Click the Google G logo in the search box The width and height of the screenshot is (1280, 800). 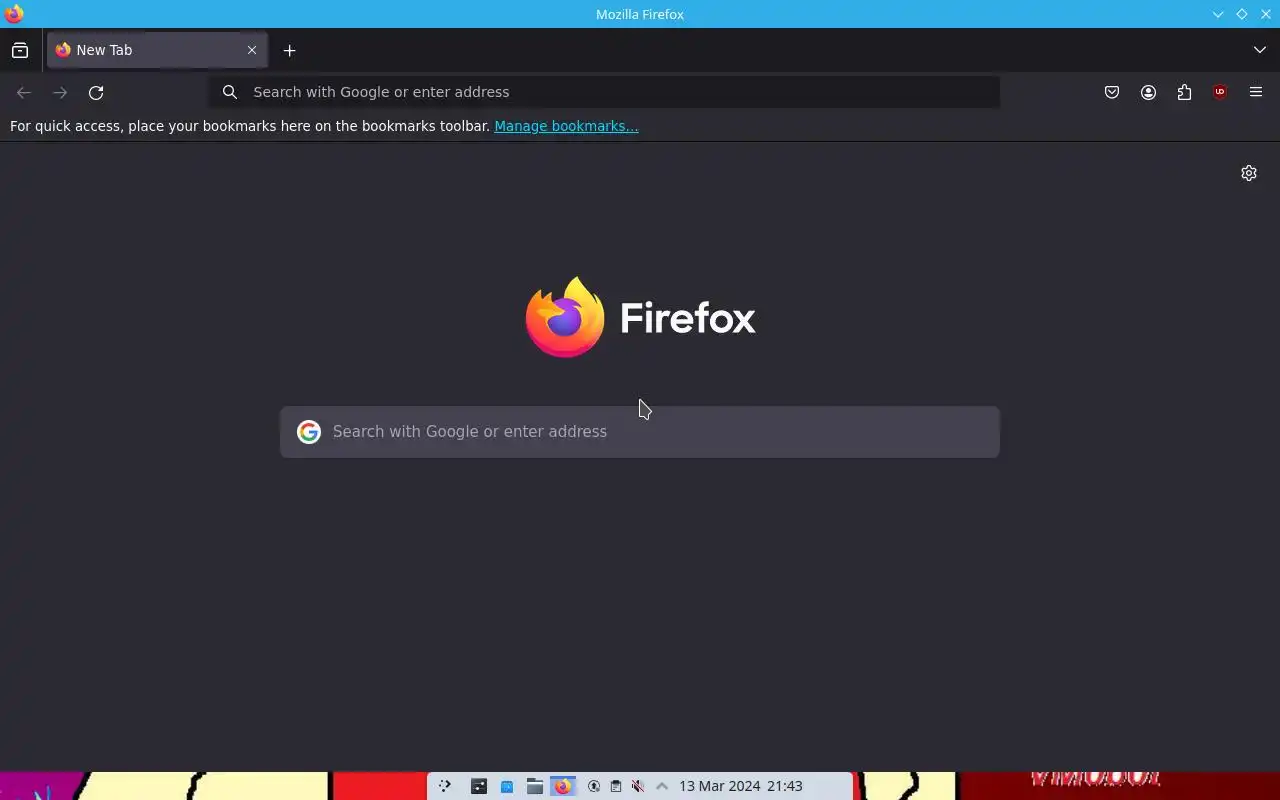click(309, 432)
